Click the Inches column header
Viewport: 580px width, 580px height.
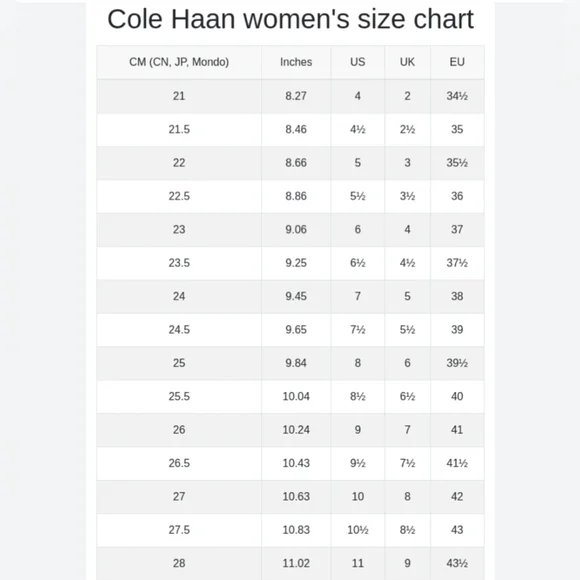click(296, 62)
